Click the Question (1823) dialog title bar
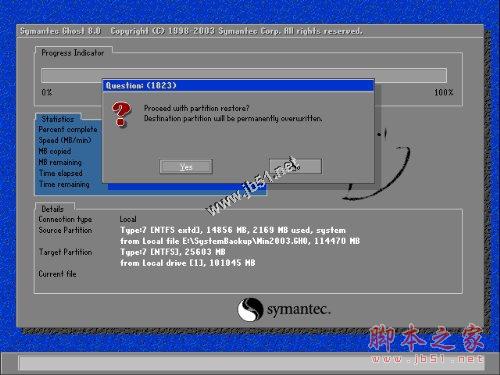This screenshot has width=500, height=375. coord(238,85)
